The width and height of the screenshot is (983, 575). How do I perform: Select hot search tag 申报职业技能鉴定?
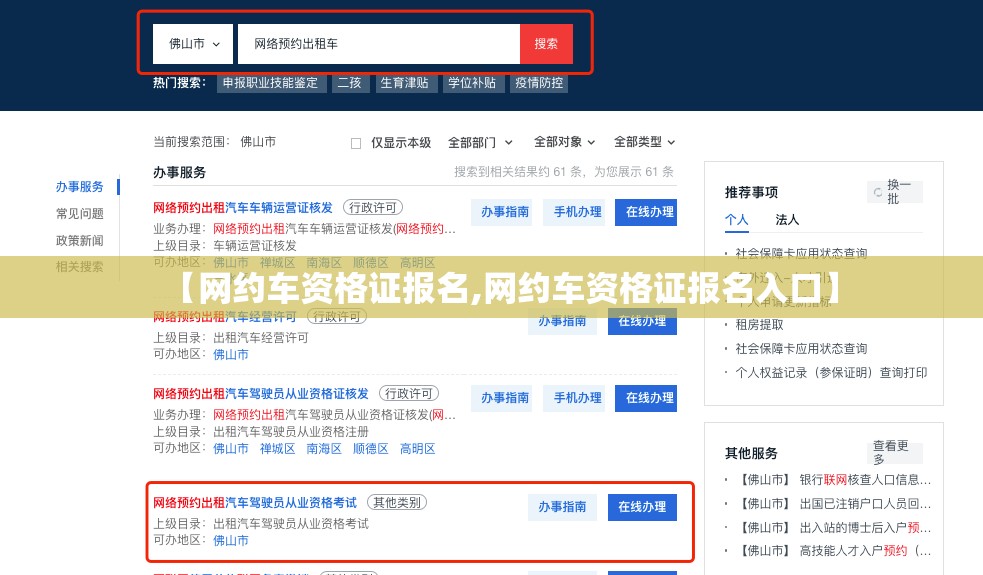click(x=271, y=83)
